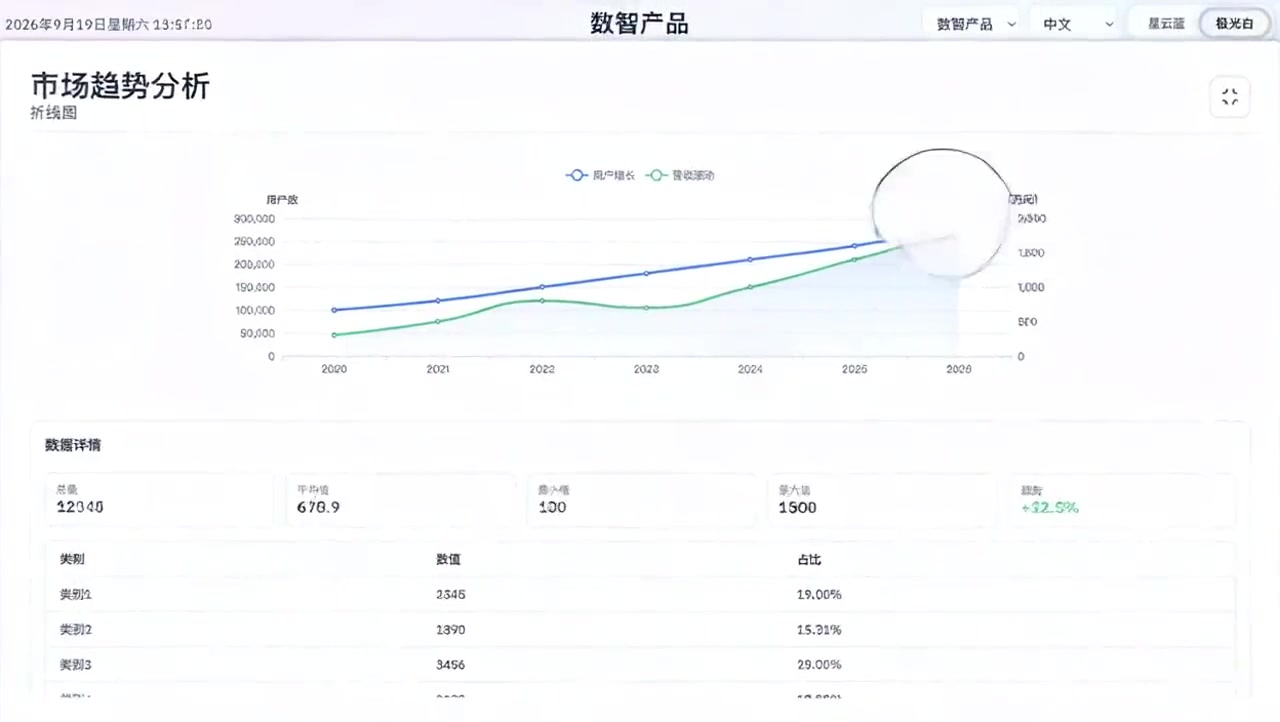The width and height of the screenshot is (1280, 722).
Task: Select the 极光白 theme option
Action: point(1234,23)
